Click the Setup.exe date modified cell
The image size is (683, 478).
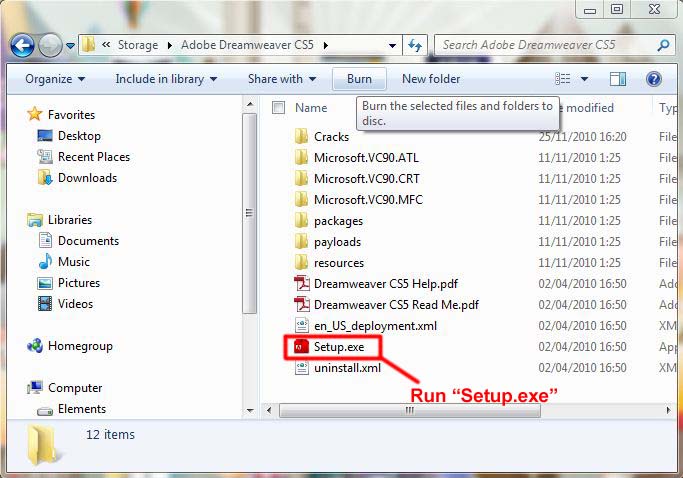coord(582,347)
